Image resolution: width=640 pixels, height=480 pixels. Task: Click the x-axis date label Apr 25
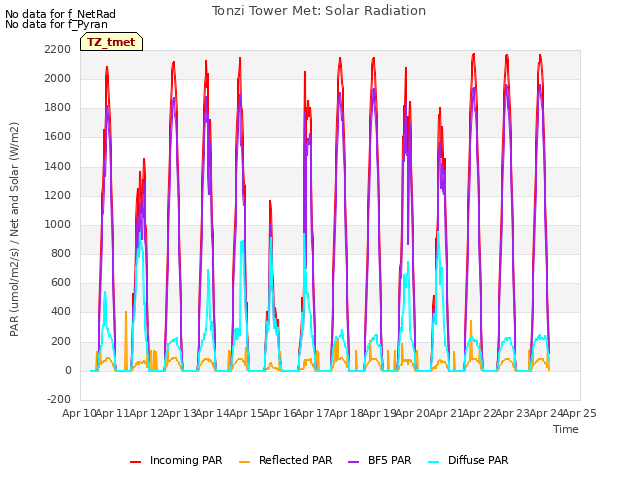pyautogui.click(x=580, y=413)
